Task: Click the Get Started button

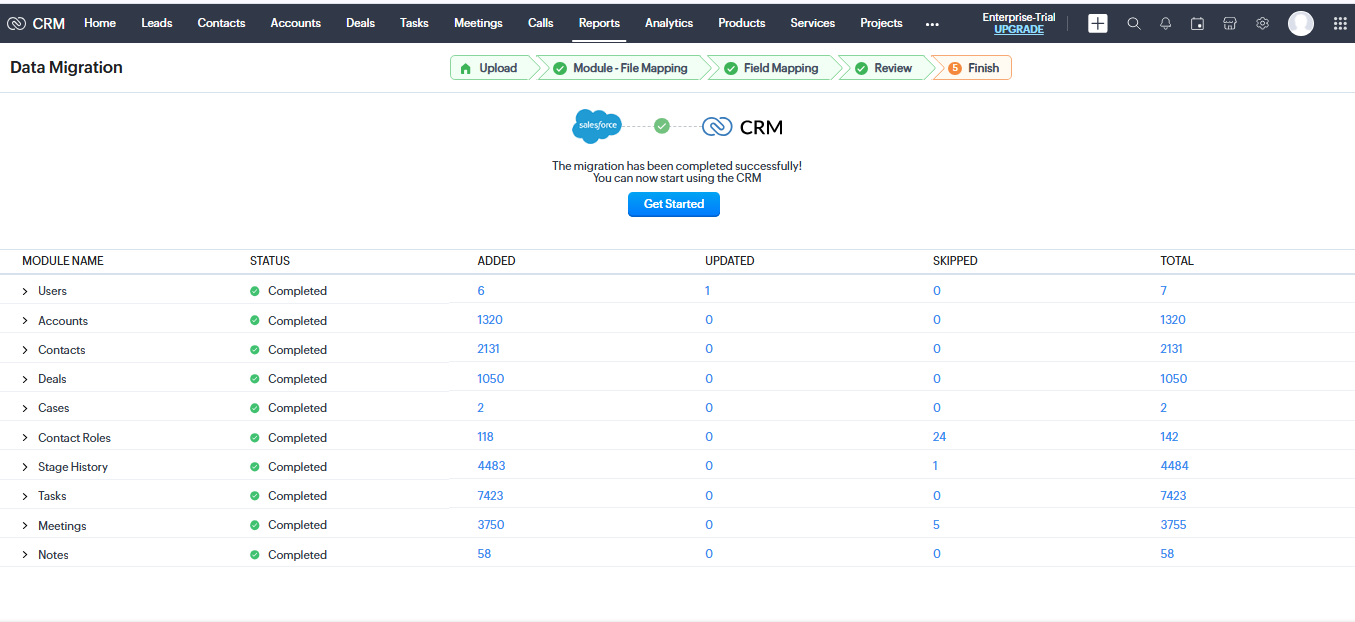Action: click(x=673, y=204)
